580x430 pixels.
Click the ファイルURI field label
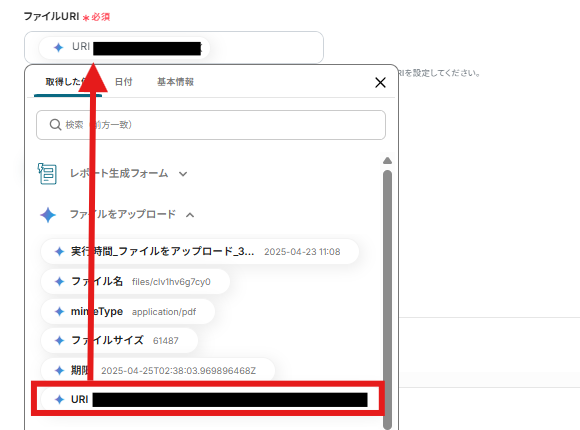51,16
